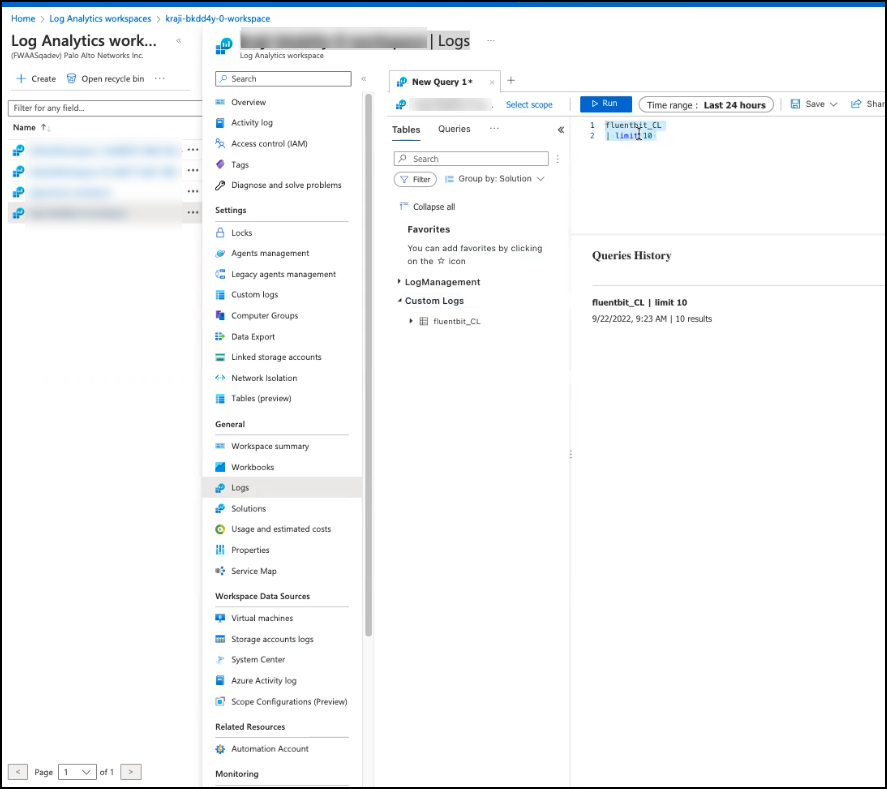
Task: Select Logs in the General section
Action: pos(282,488)
